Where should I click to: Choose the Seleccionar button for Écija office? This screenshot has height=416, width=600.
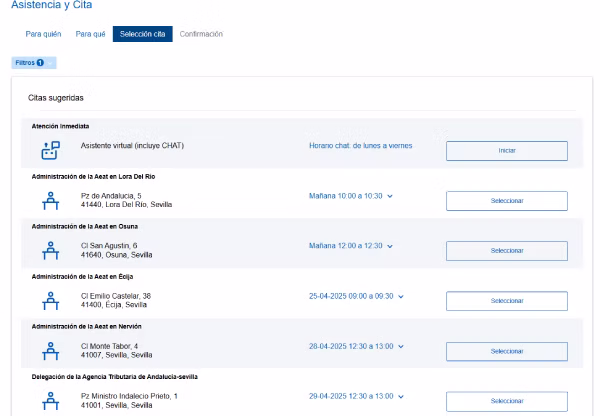(x=506, y=301)
